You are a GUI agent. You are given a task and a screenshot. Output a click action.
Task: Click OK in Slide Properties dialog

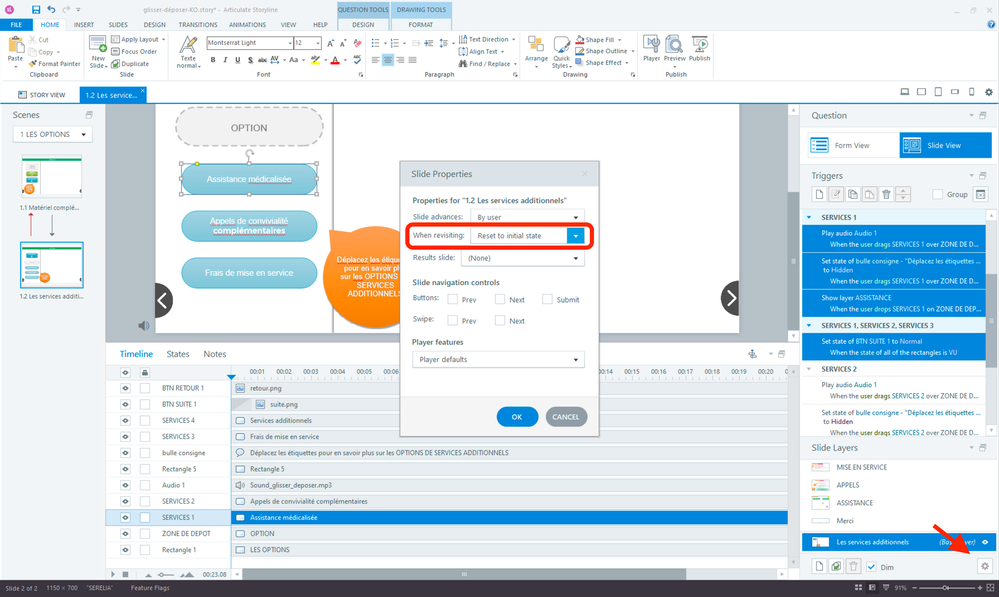pyautogui.click(x=517, y=416)
